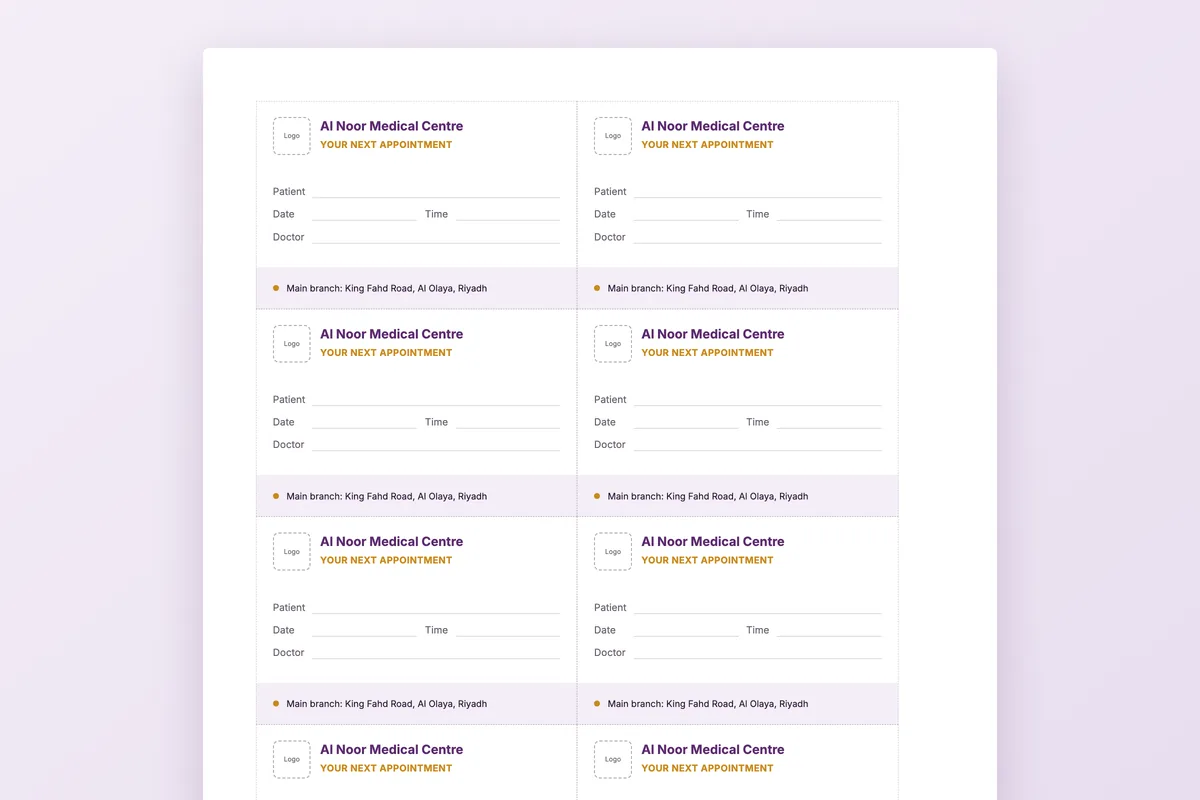Click the Doctor line in the top-left card
The width and height of the screenshot is (1200, 800).
pyautogui.click(x=436, y=237)
